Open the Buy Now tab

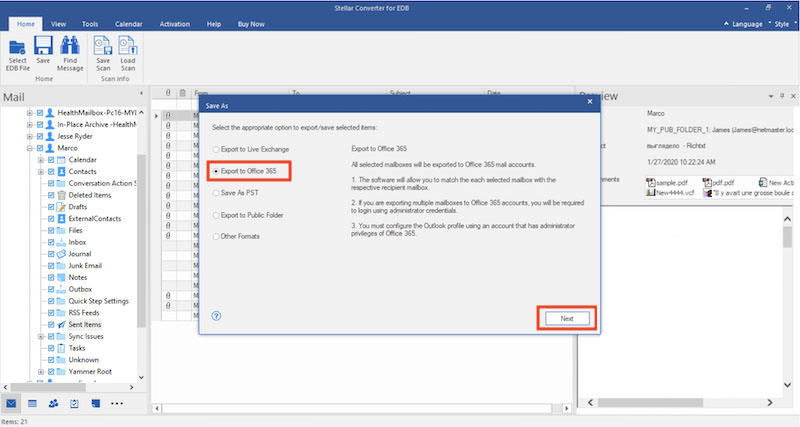(251, 24)
